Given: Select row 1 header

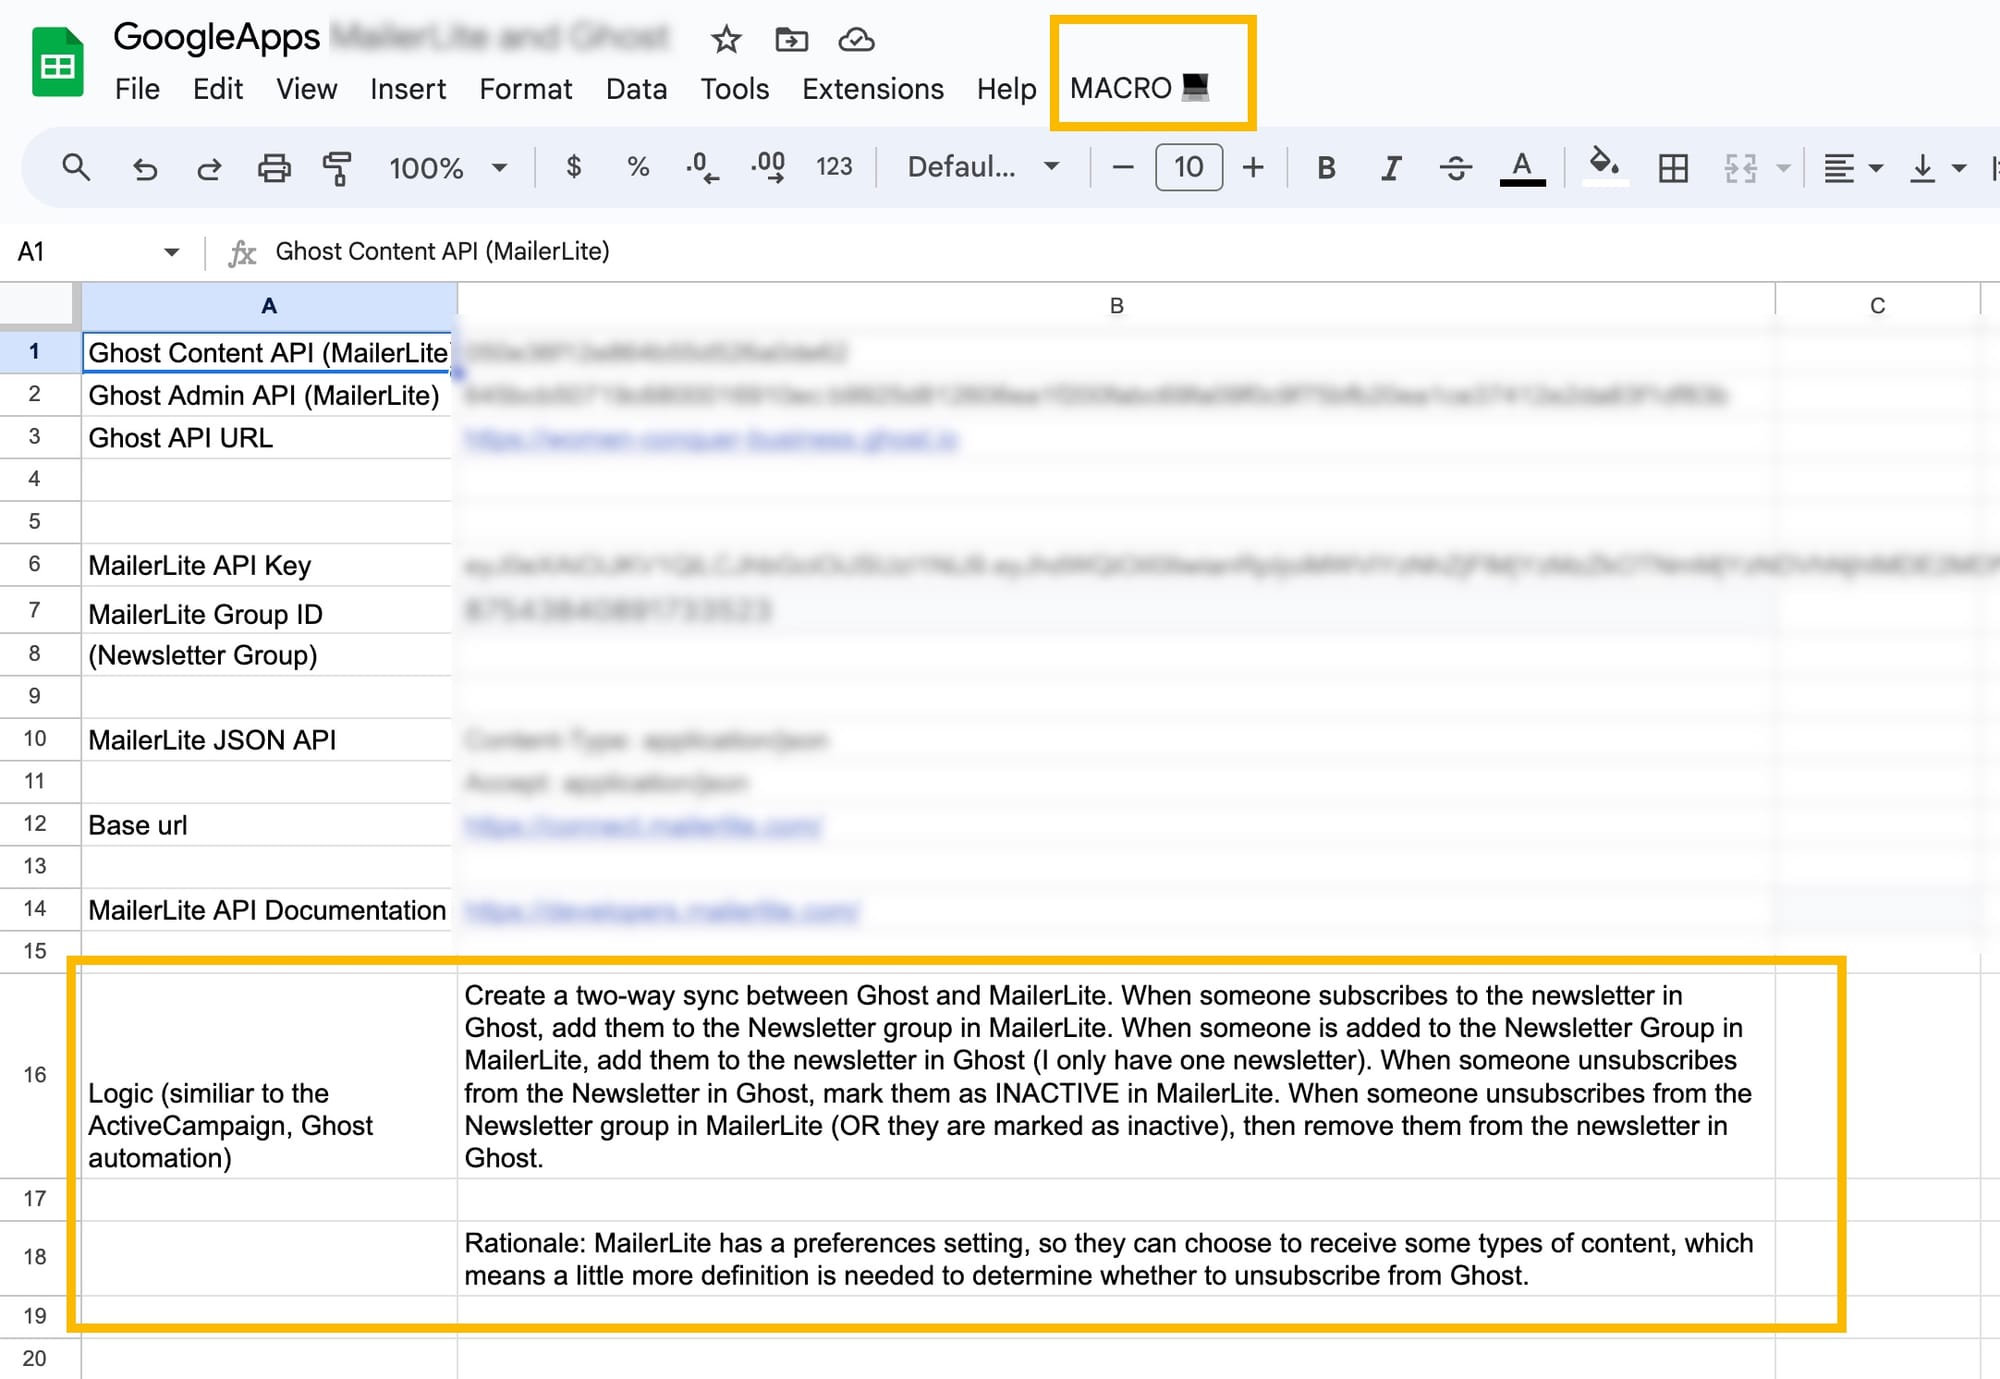Looking at the screenshot, I should [35, 352].
